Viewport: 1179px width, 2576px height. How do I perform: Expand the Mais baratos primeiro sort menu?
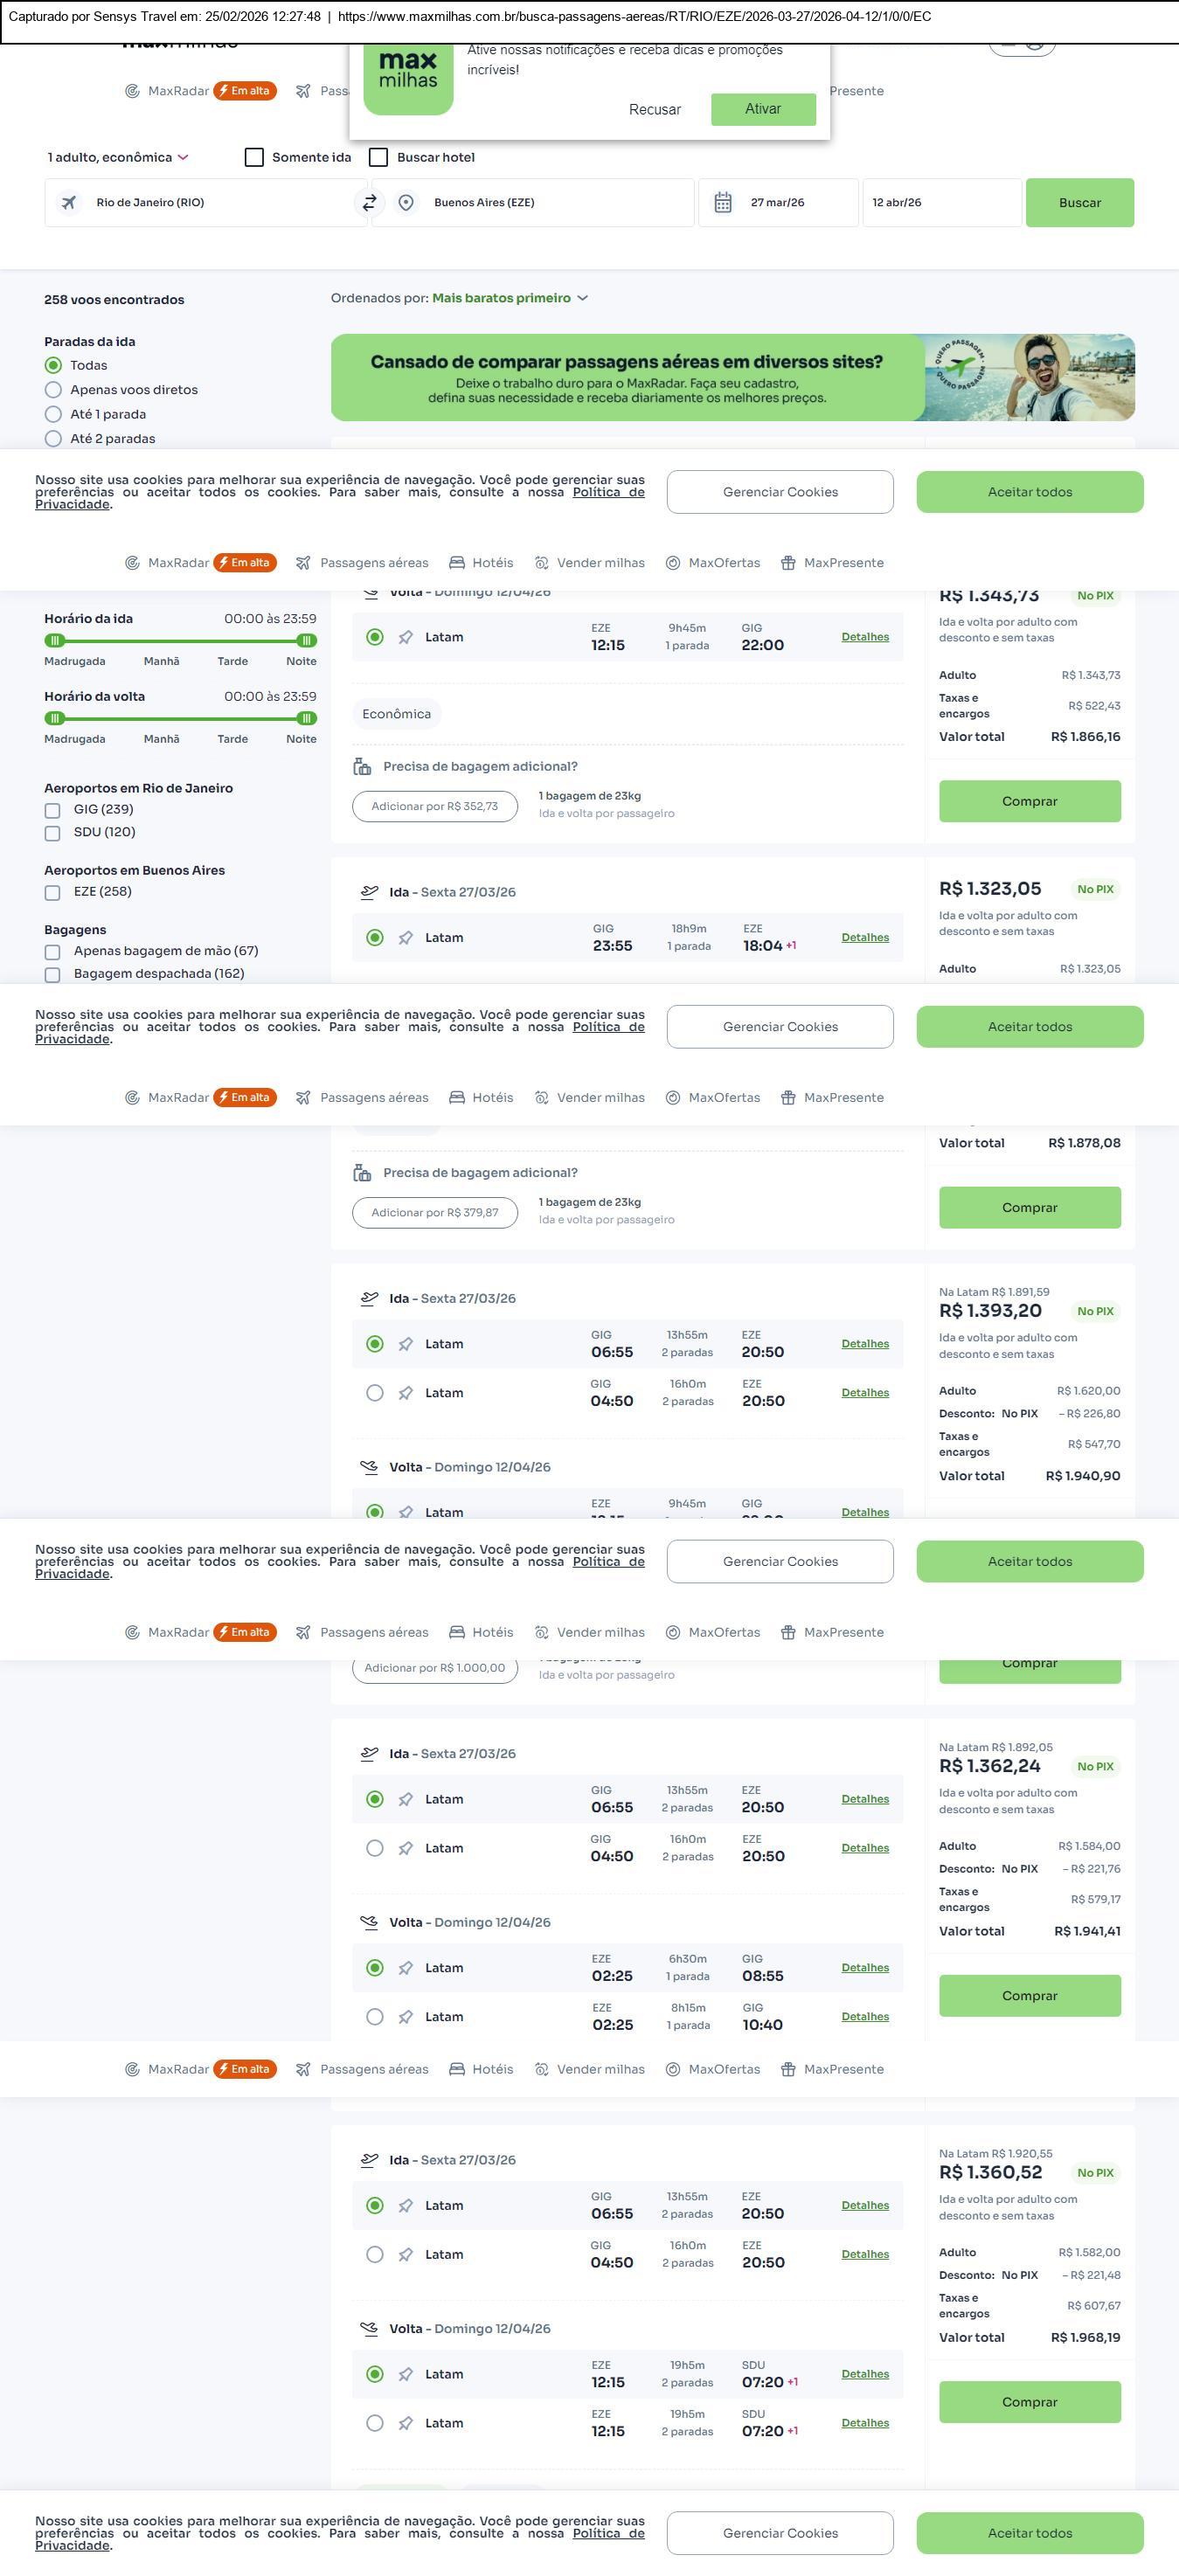[510, 298]
